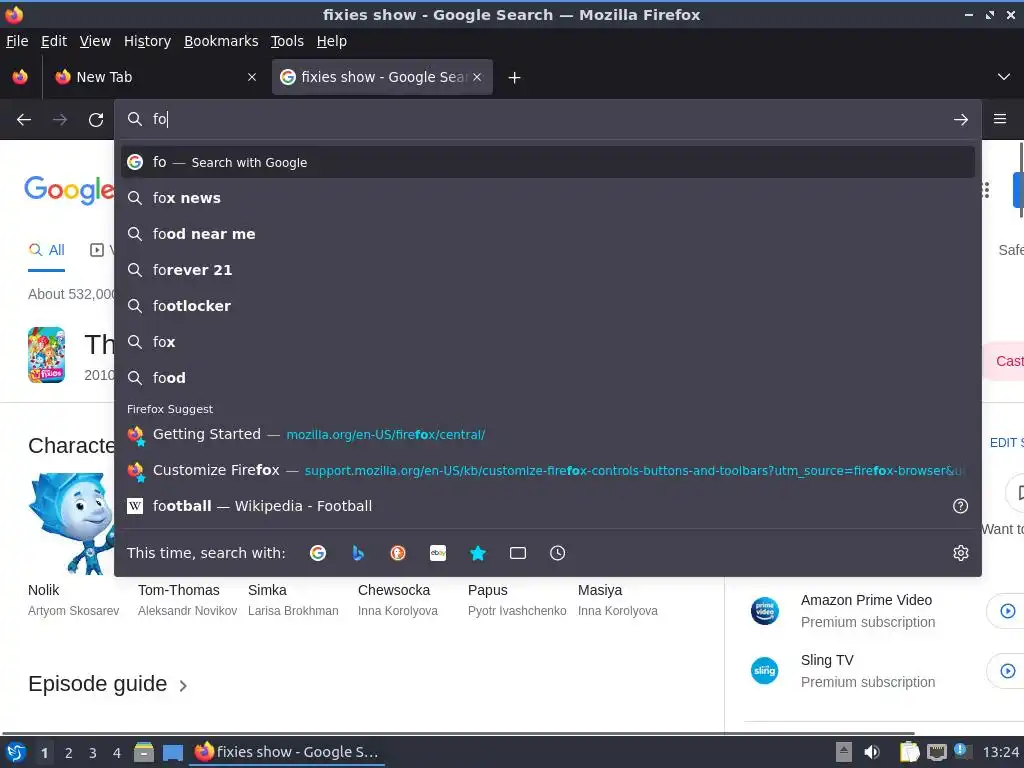Click the clipboard manager tray icon
Image resolution: width=1024 pixels, height=768 pixels.
click(x=909, y=752)
